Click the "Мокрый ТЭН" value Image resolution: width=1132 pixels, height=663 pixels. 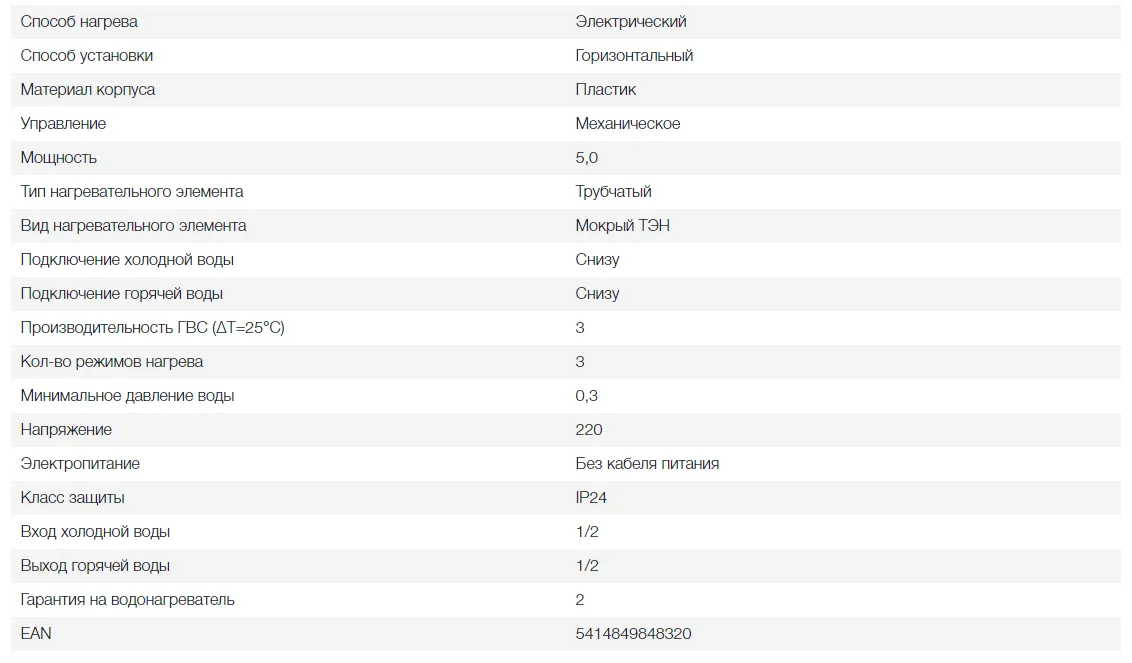click(623, 226)
